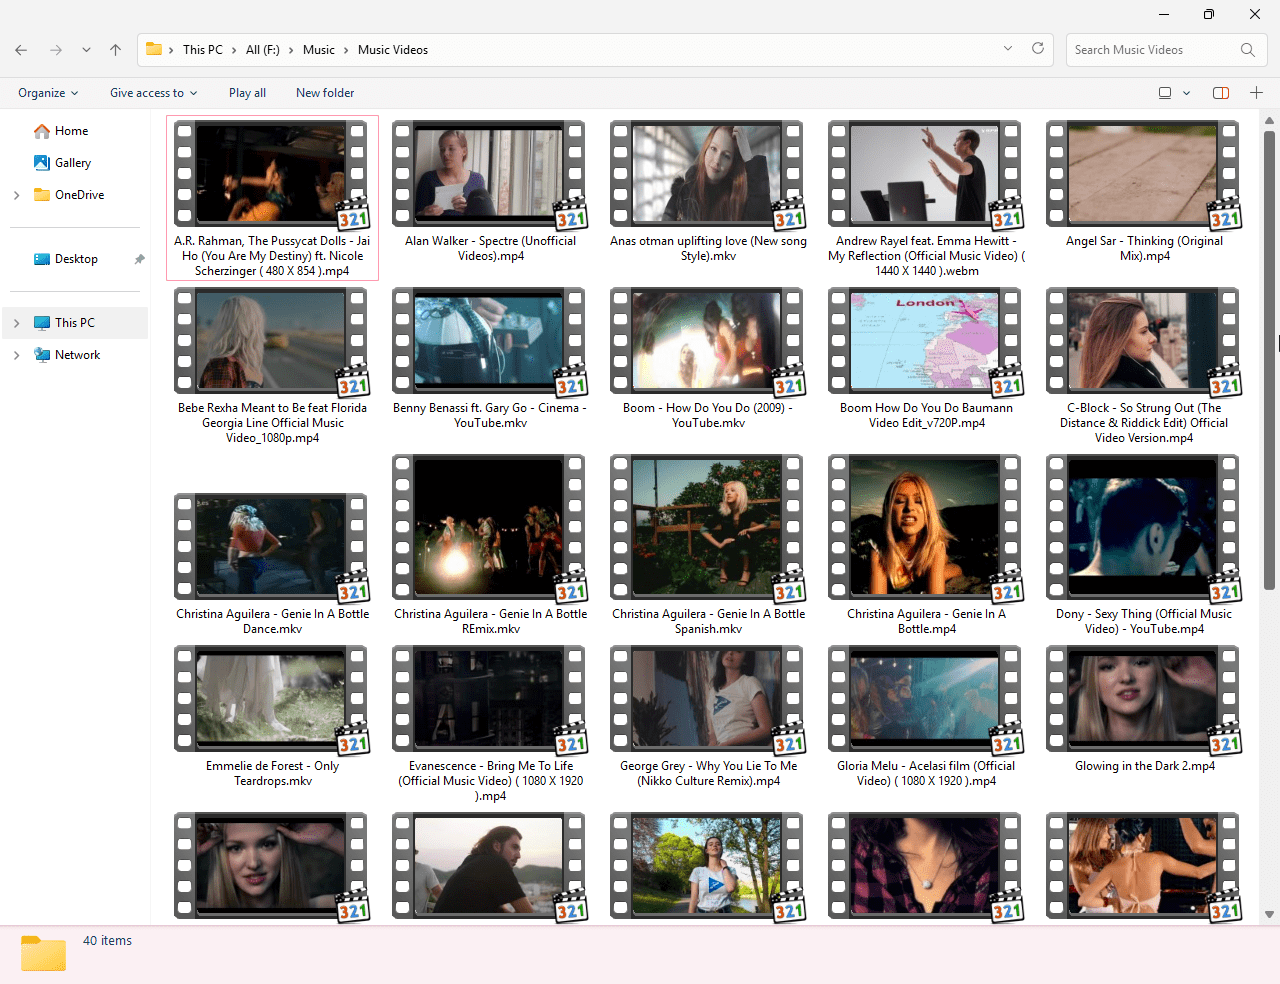
Task: Select Andrew Rayel My Reflection webm
Action: tap(926, 198)
